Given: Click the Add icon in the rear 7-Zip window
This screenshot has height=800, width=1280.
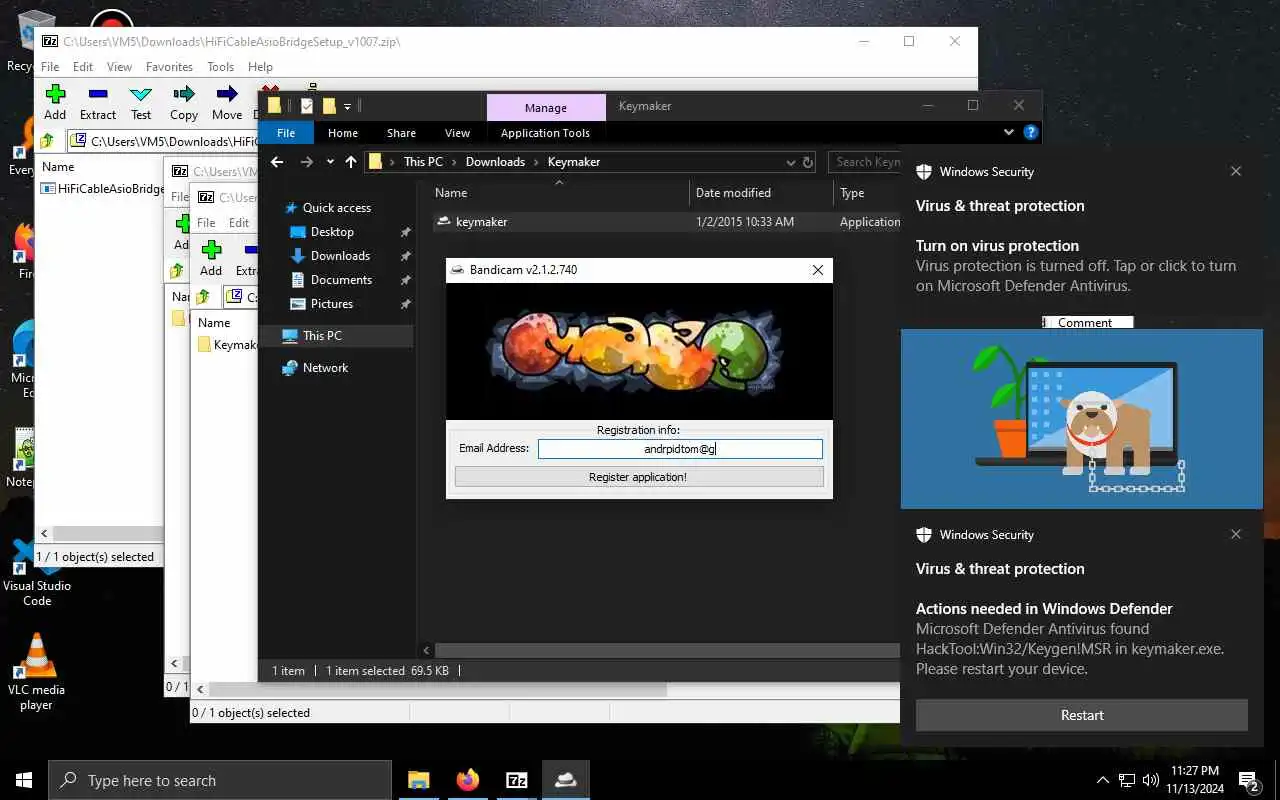Looking at the screenshot, I should coord(55,94).
